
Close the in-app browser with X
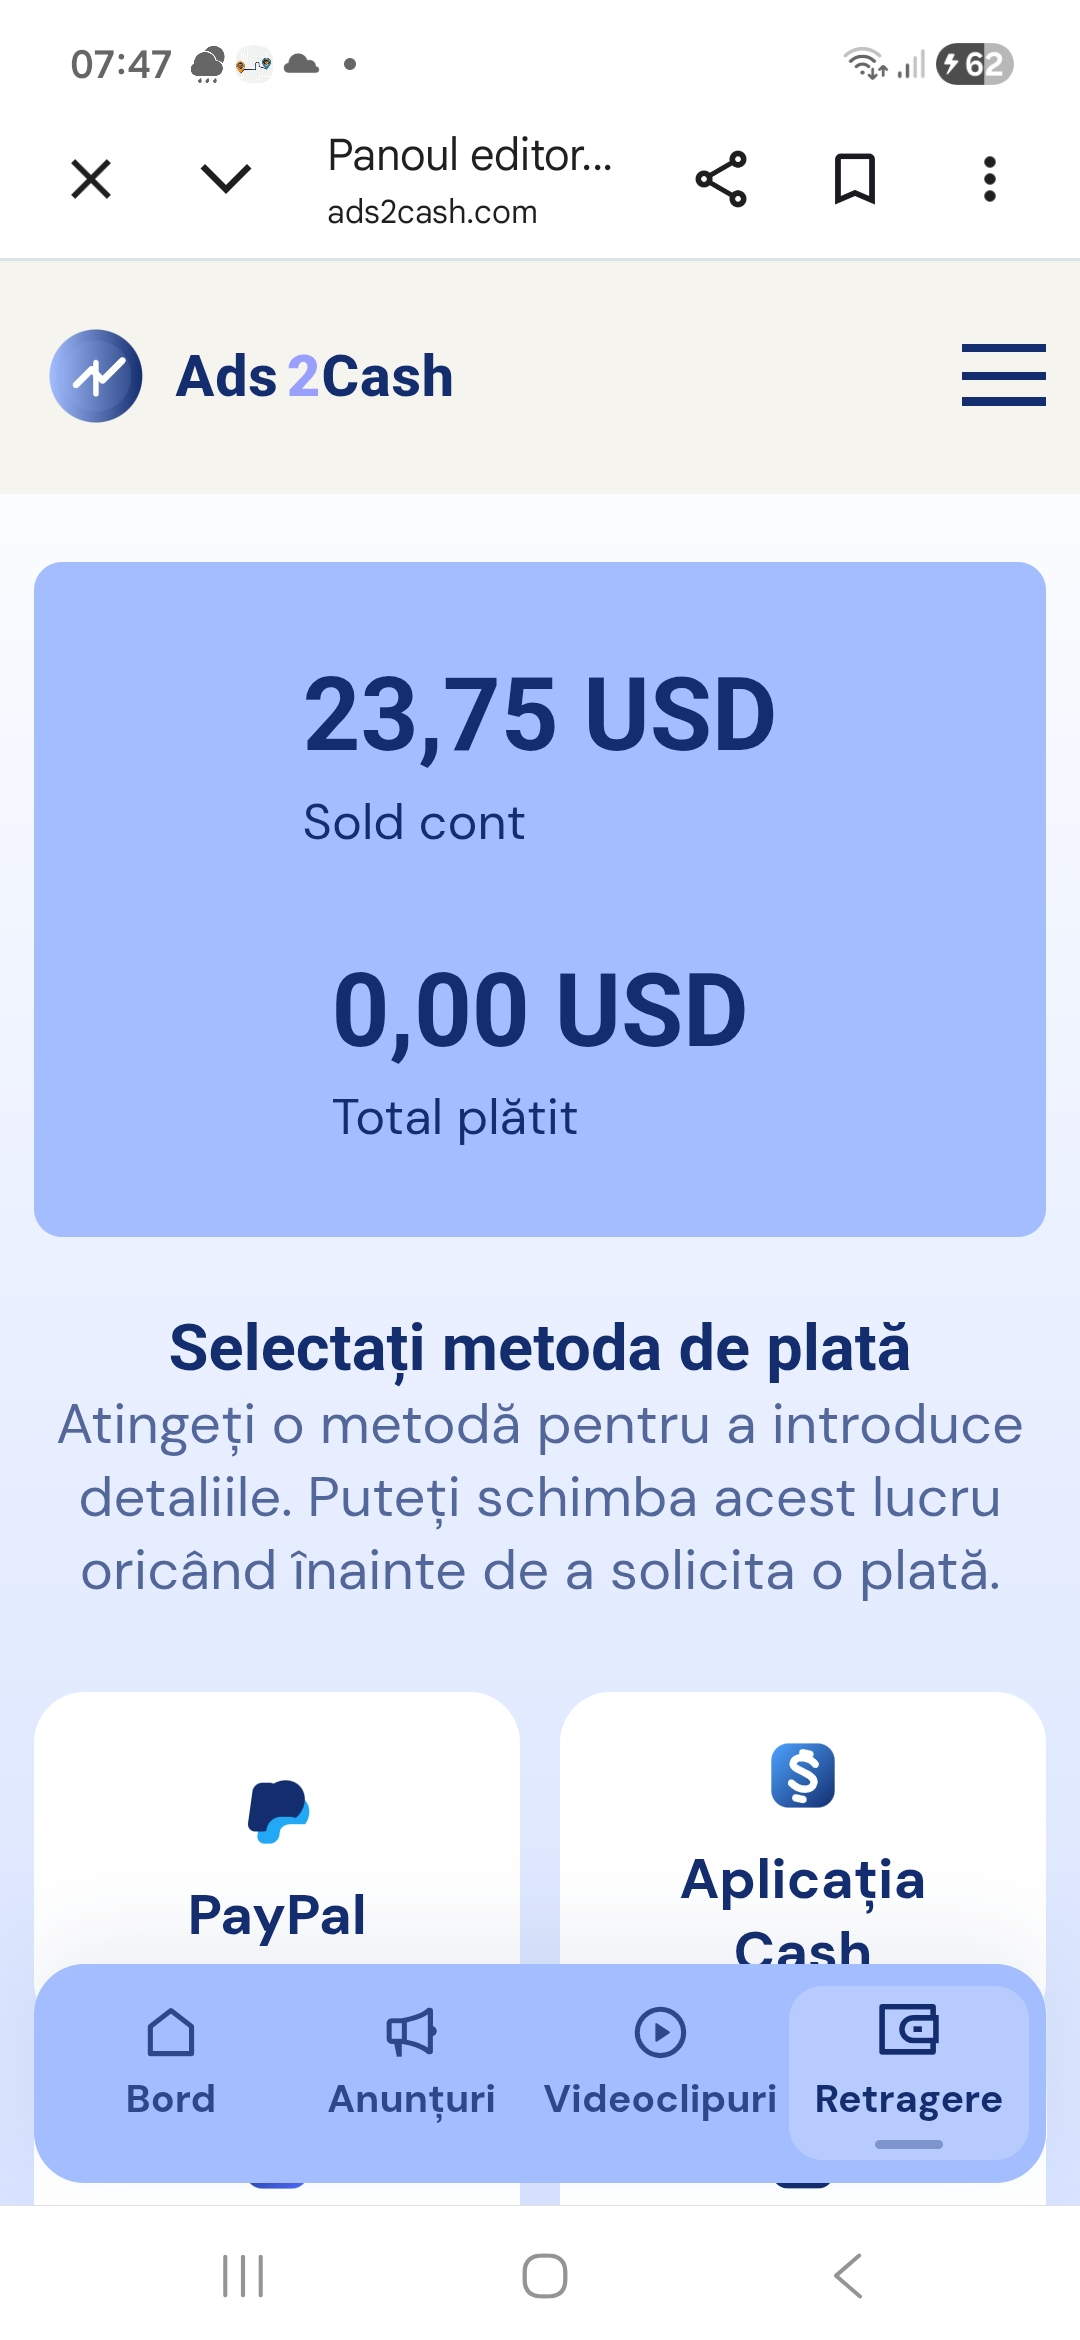(x=91, y=180)
